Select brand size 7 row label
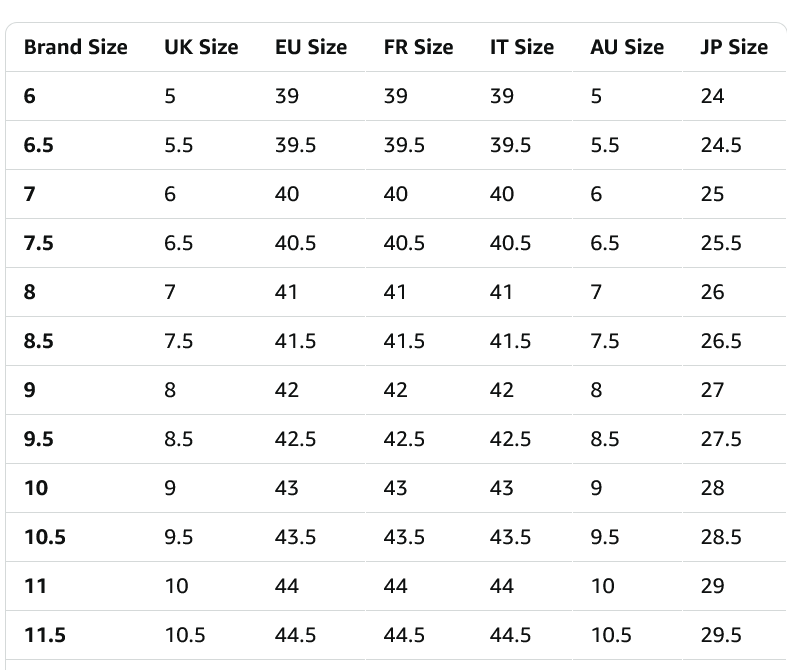This screenshot has height=670, width=798. click(x=30, y=194)
